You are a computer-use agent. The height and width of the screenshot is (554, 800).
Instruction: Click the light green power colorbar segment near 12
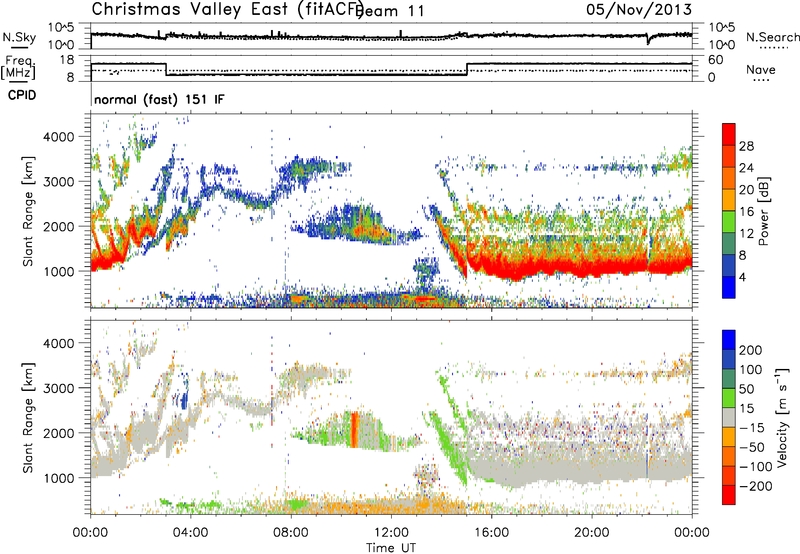click(x=729, y=222)
